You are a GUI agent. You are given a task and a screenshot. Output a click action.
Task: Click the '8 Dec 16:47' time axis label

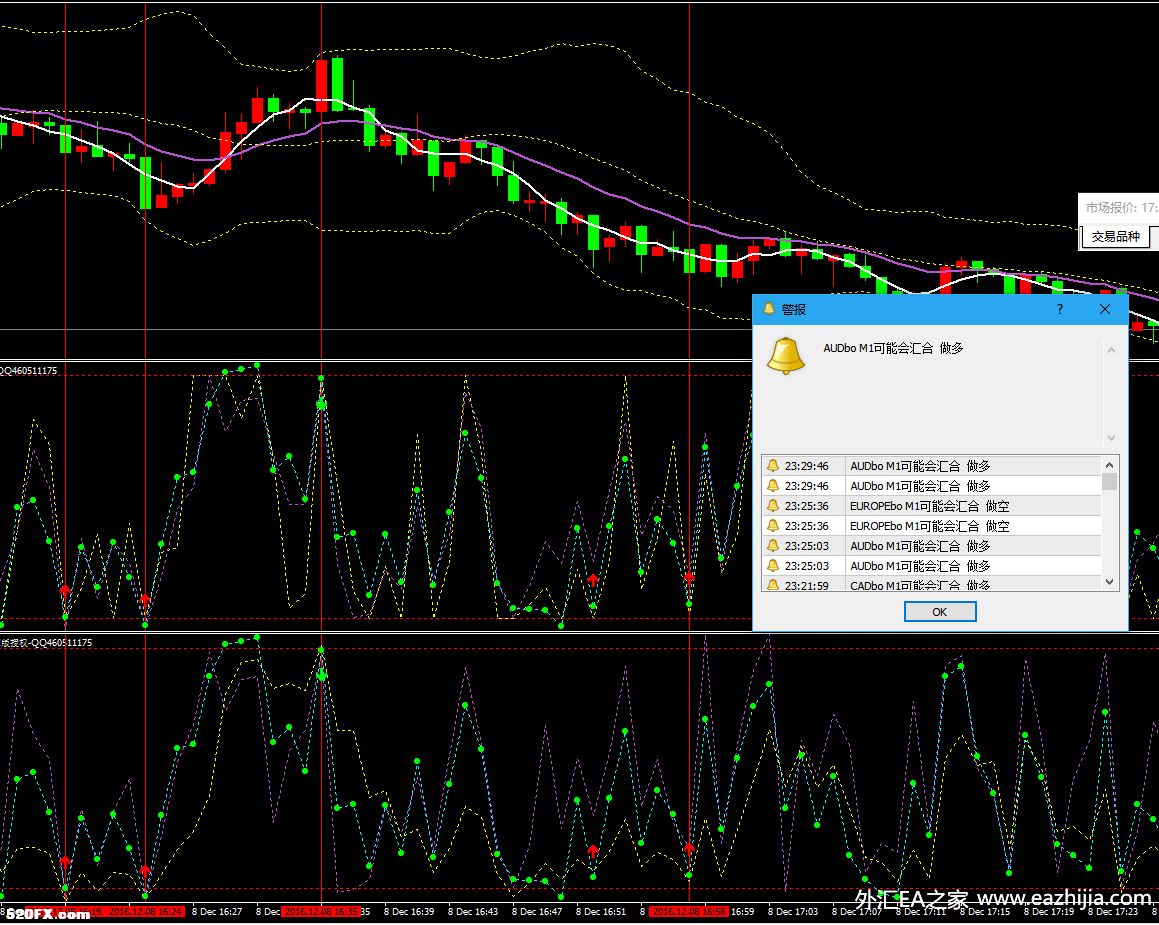[x=537, y=912]
